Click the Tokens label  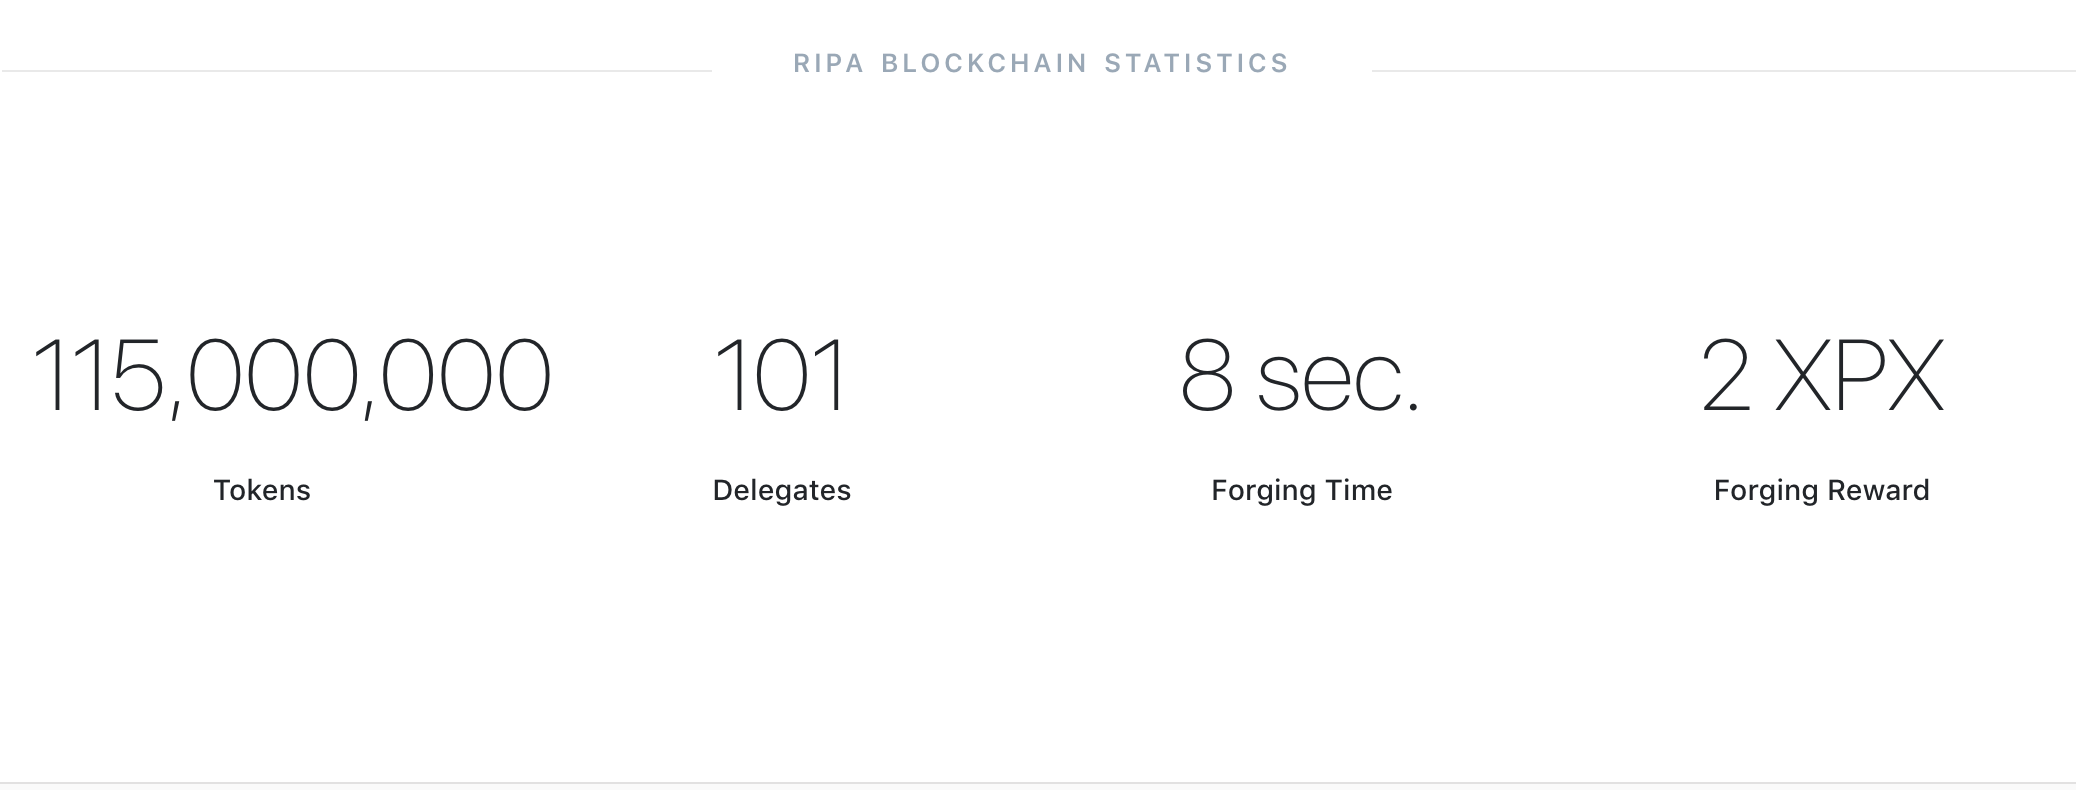[x=262, y=490]
